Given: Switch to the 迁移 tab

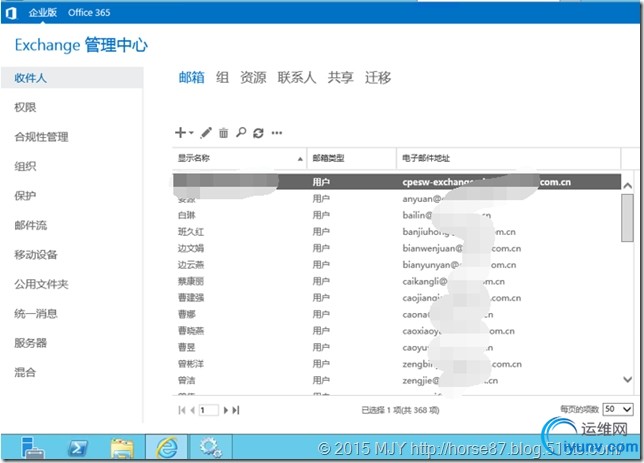Looking at the screenshot, I should point(378,77).
